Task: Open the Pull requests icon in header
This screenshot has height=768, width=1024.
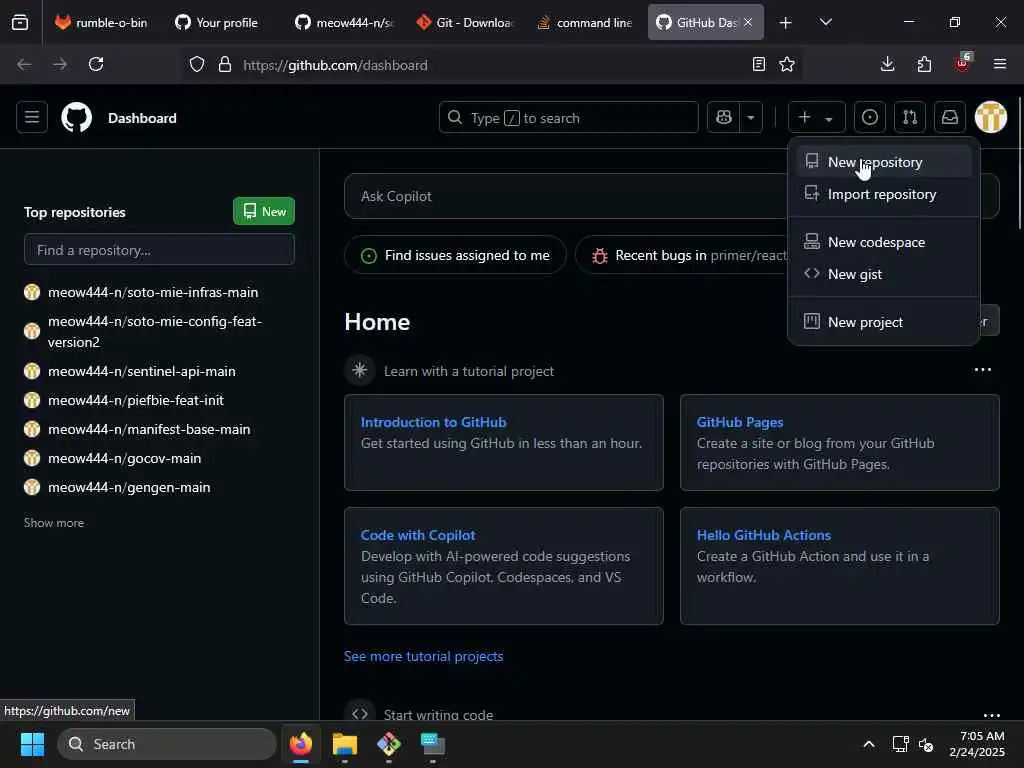Action: coord(910,118)
